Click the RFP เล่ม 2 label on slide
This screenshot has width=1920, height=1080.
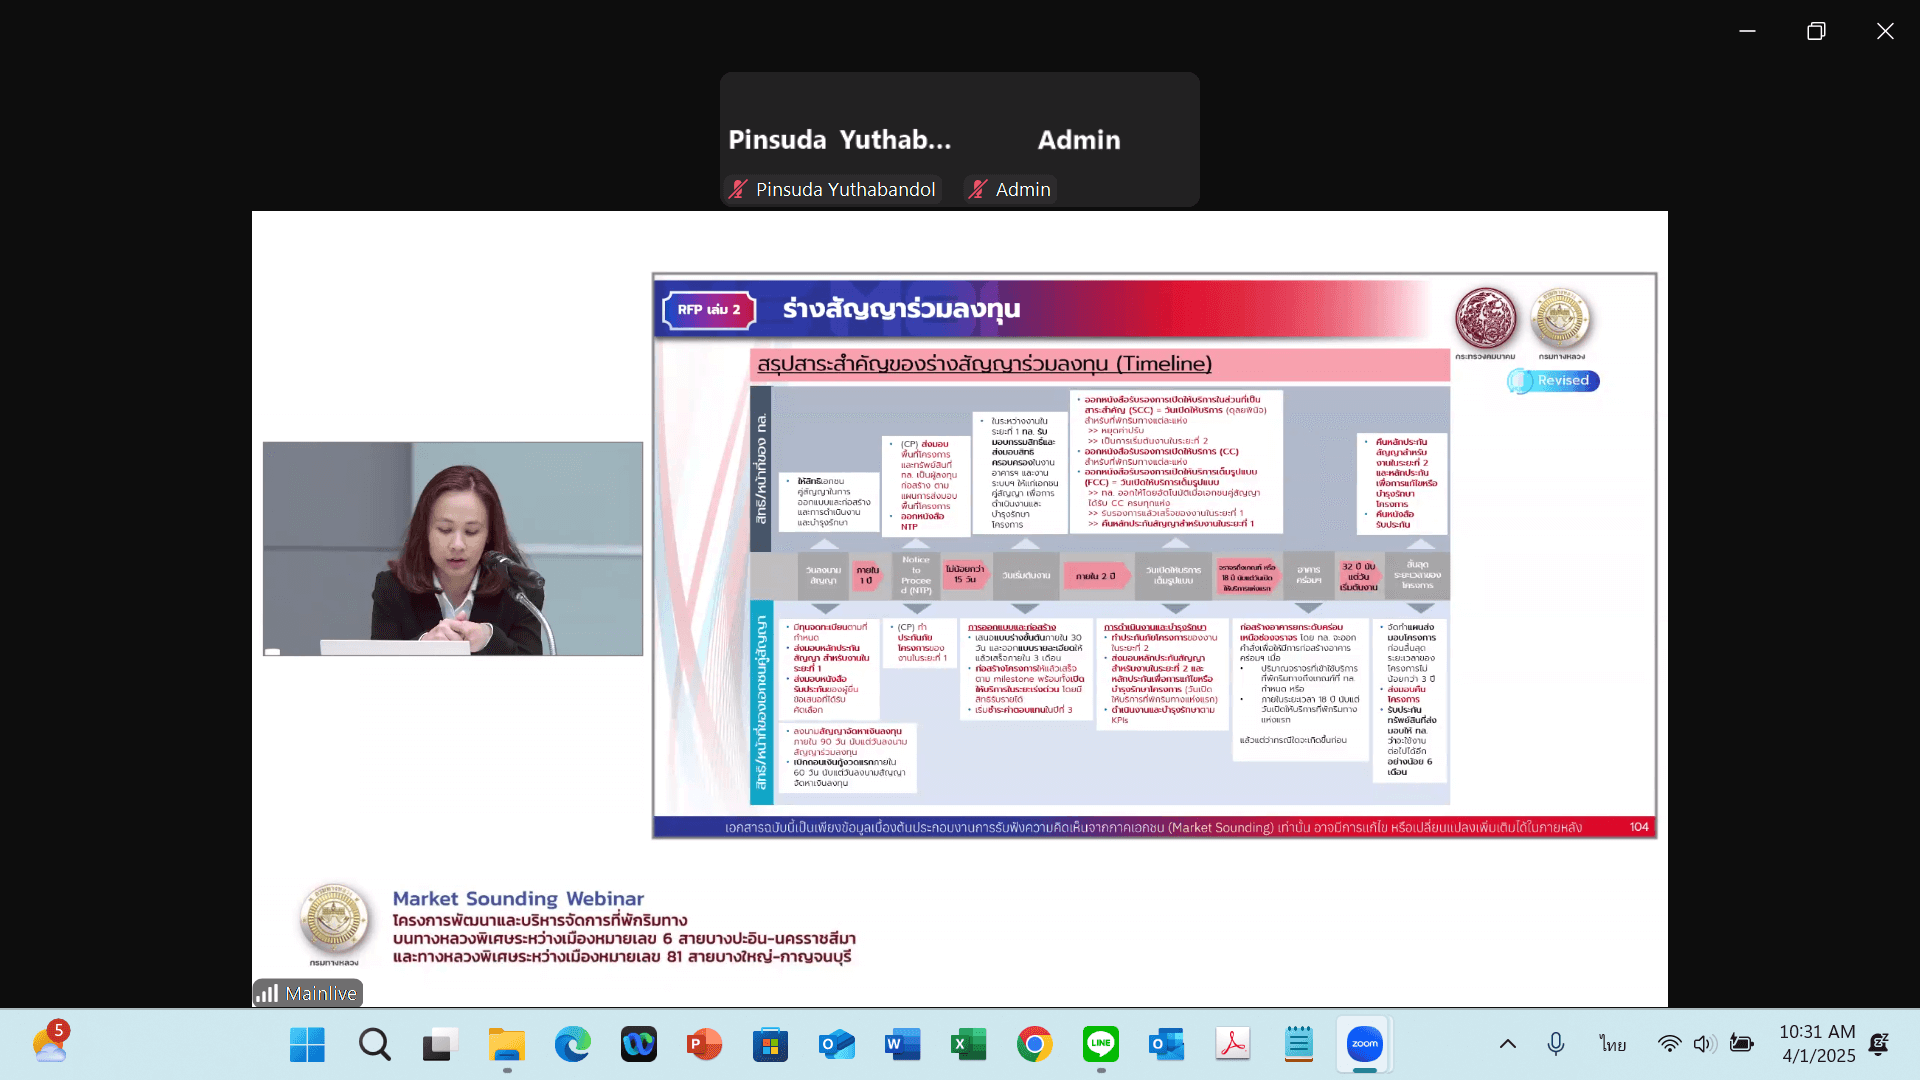709,310
